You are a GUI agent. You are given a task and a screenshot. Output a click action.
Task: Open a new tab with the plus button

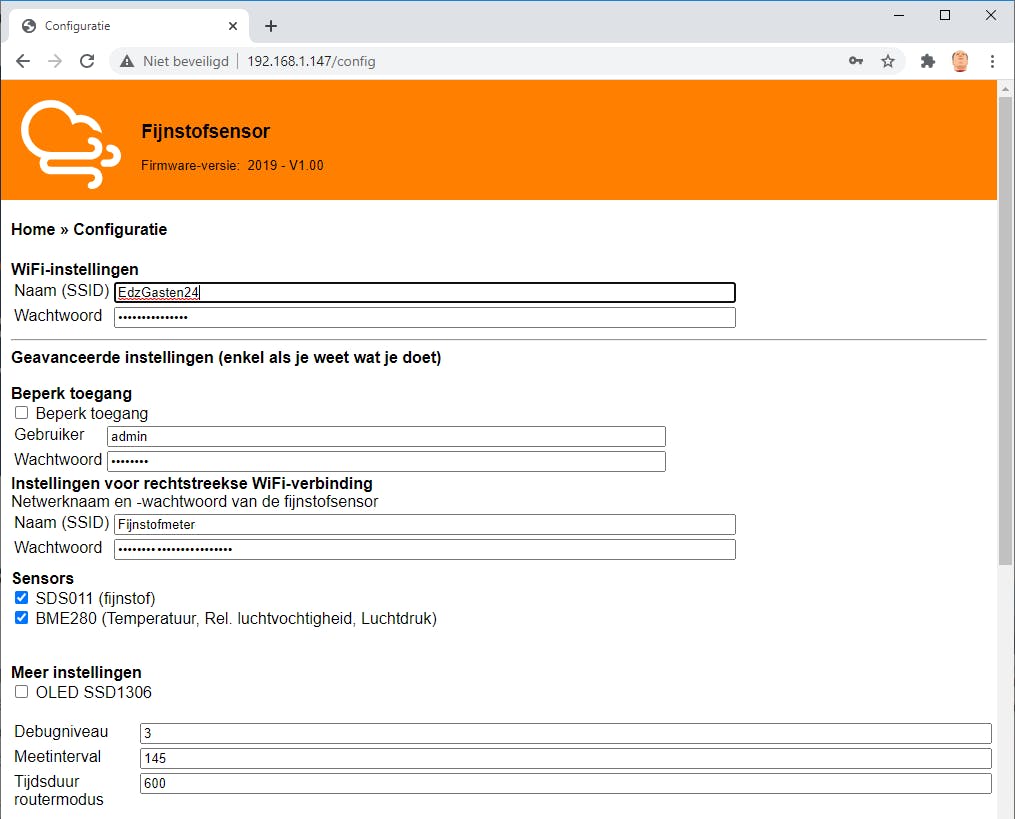pos(271,26)
